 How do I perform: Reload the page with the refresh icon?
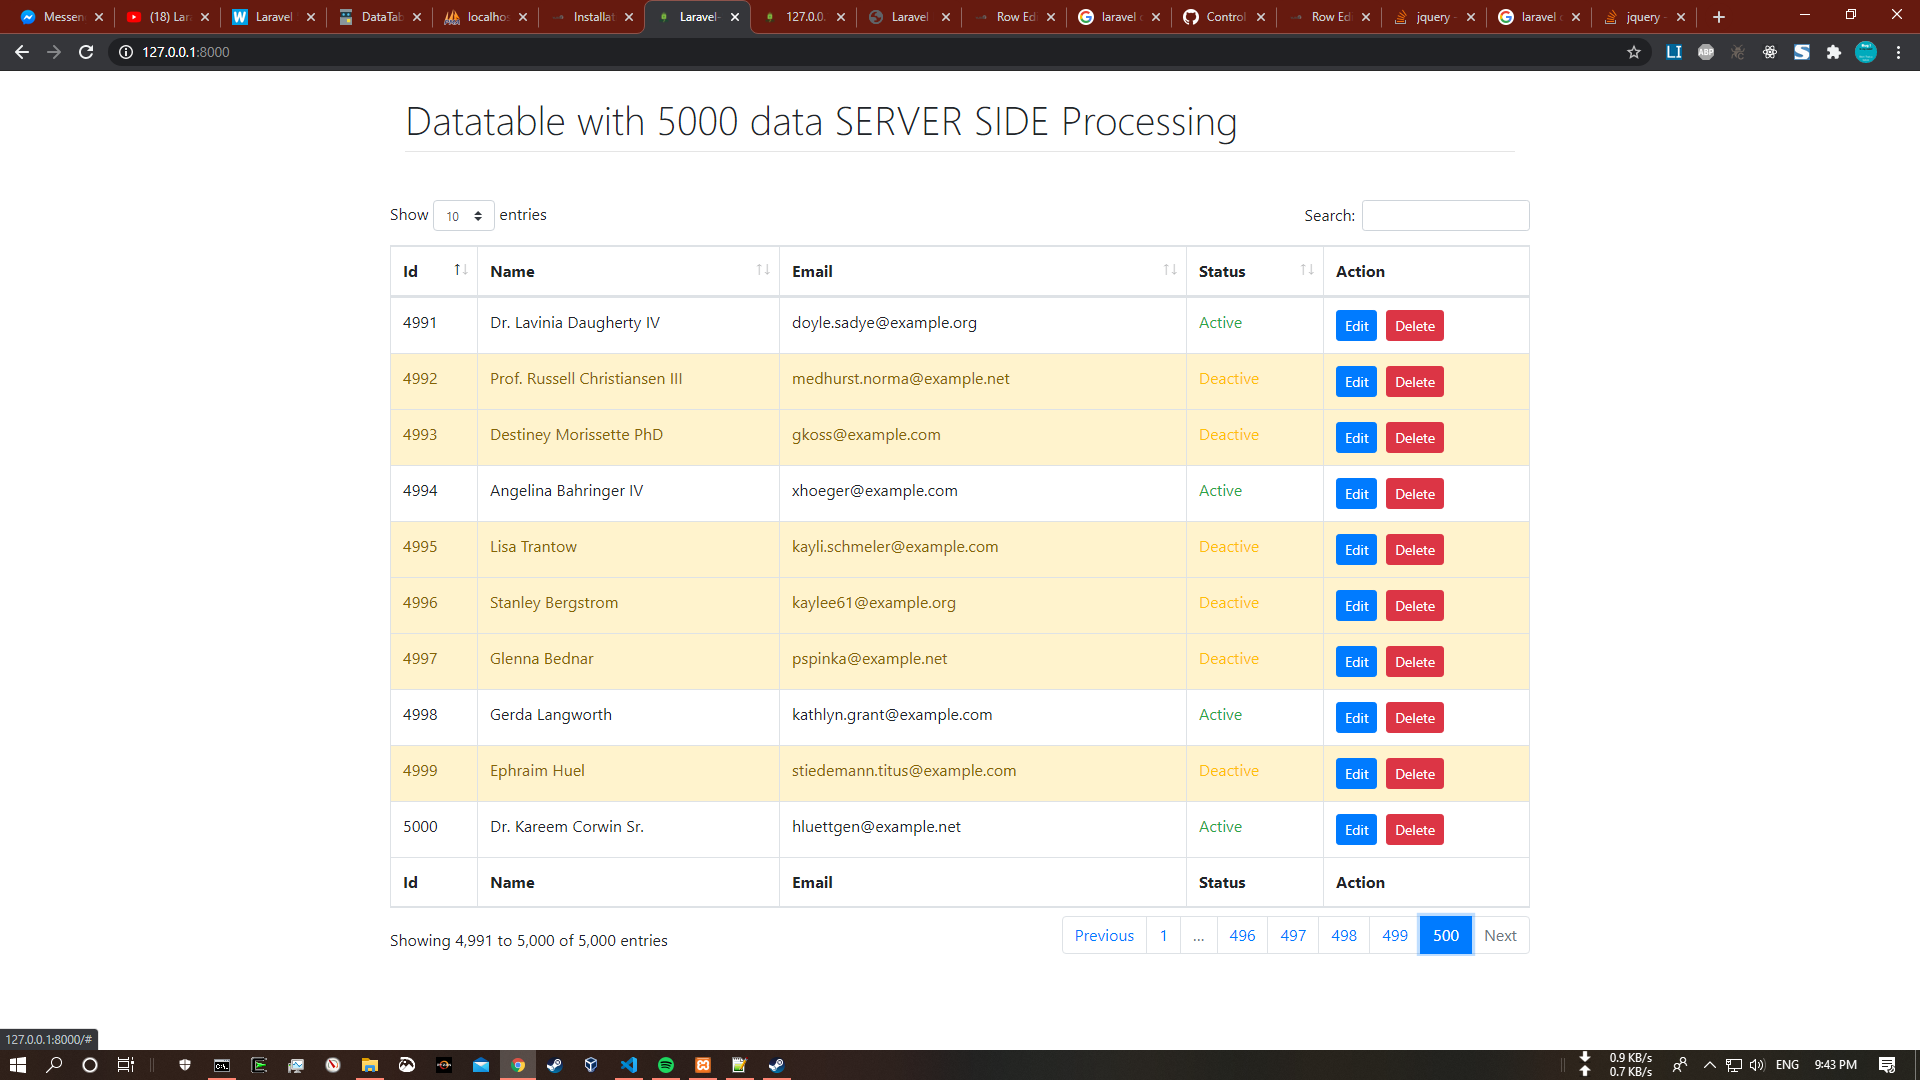click(x=86, y=52)
